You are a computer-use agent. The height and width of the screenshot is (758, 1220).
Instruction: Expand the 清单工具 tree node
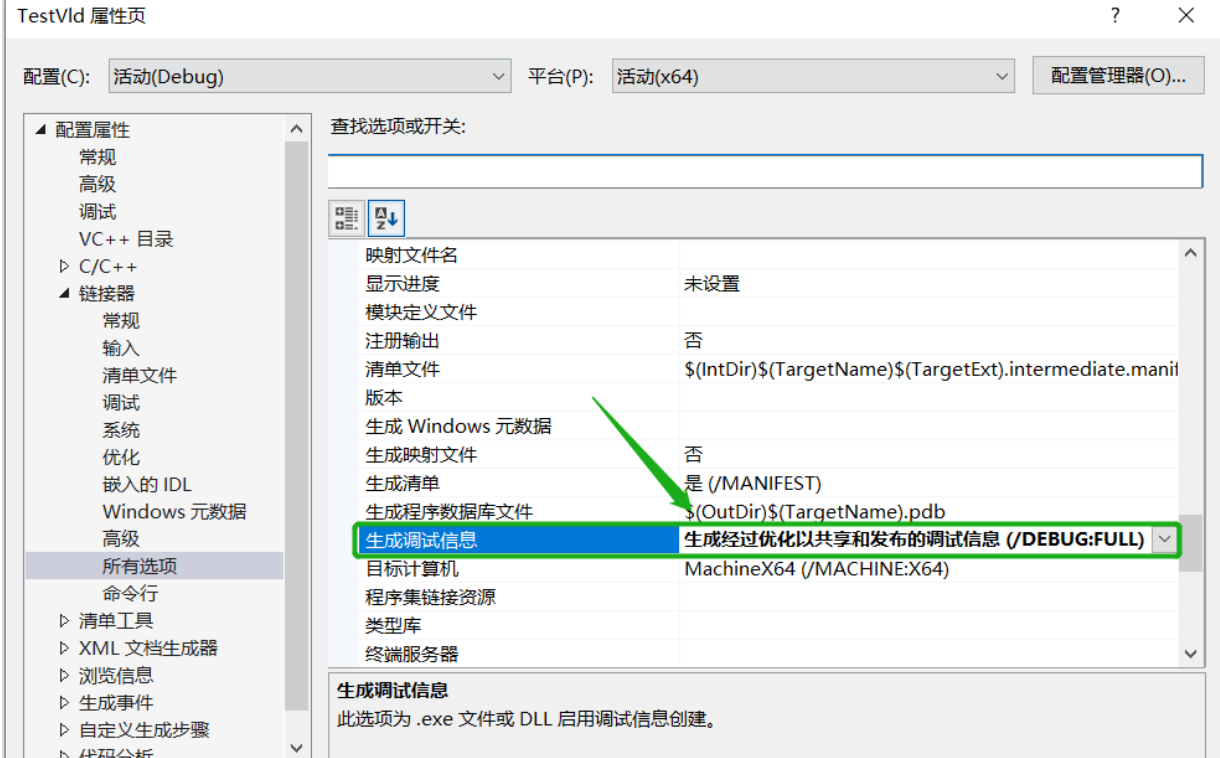(63, 620)
